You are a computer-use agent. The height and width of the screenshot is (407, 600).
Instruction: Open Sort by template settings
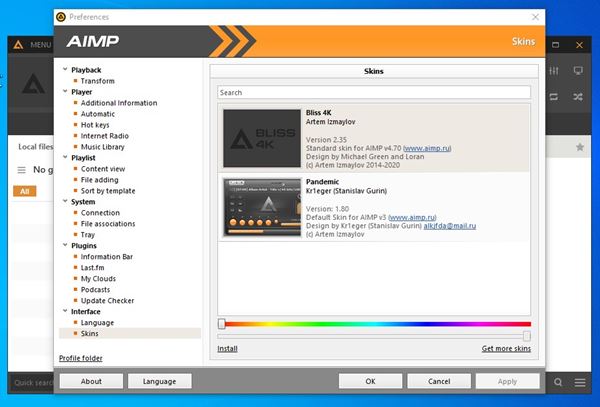tap(108, 191)
